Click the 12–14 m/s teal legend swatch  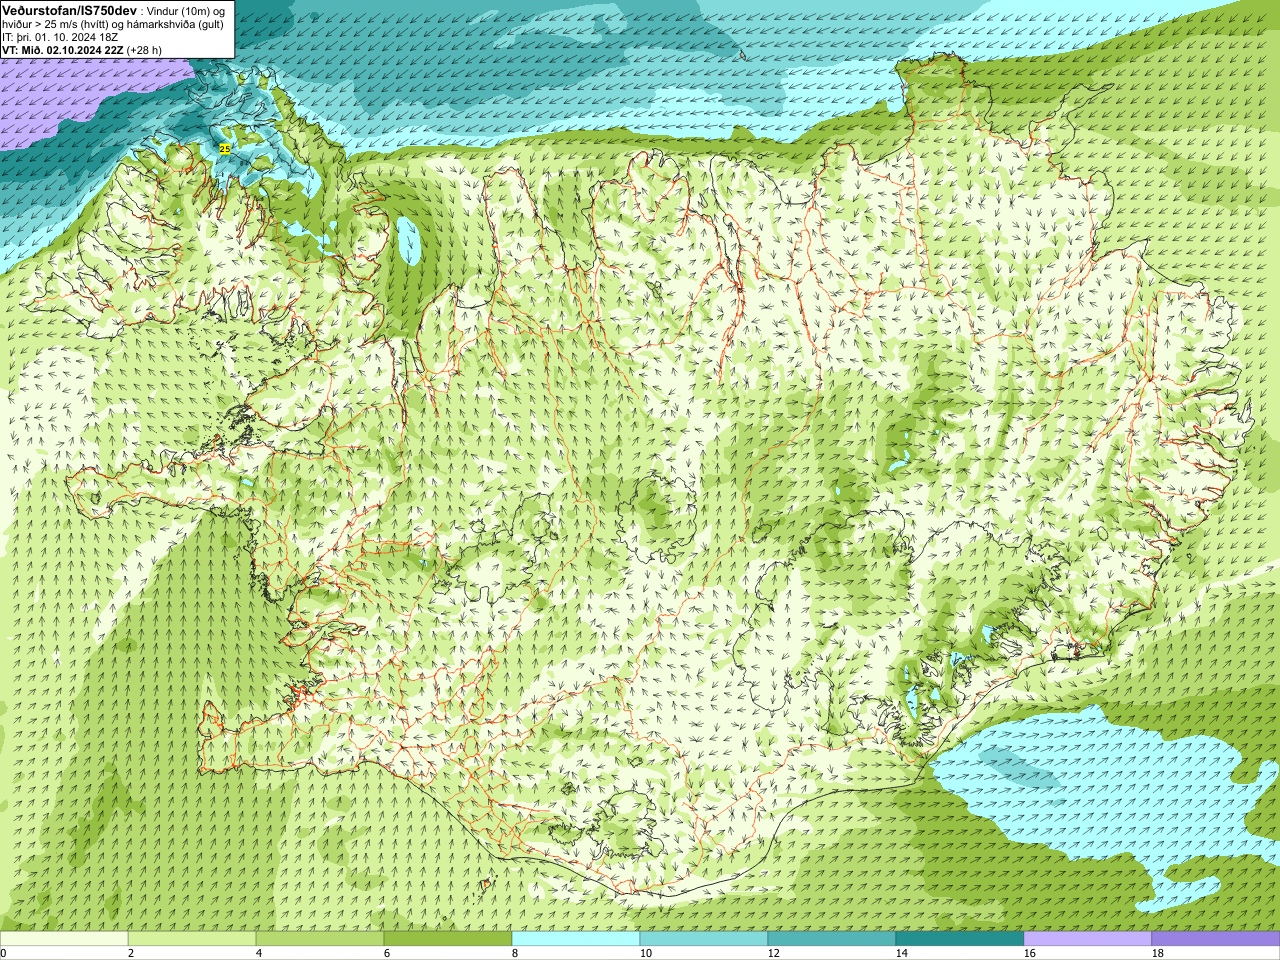pyautogui.click(x=832, y=939)
